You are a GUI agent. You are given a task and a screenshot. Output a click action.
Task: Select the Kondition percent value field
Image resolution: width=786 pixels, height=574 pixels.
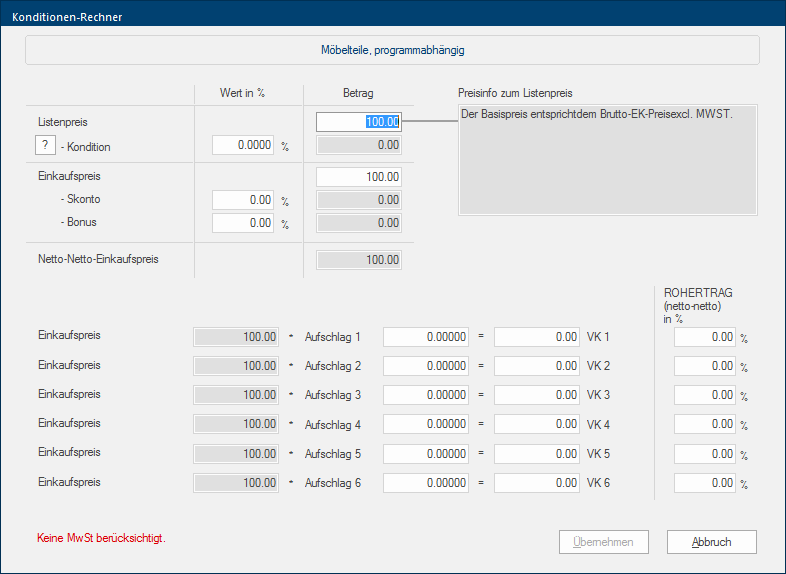243,145
